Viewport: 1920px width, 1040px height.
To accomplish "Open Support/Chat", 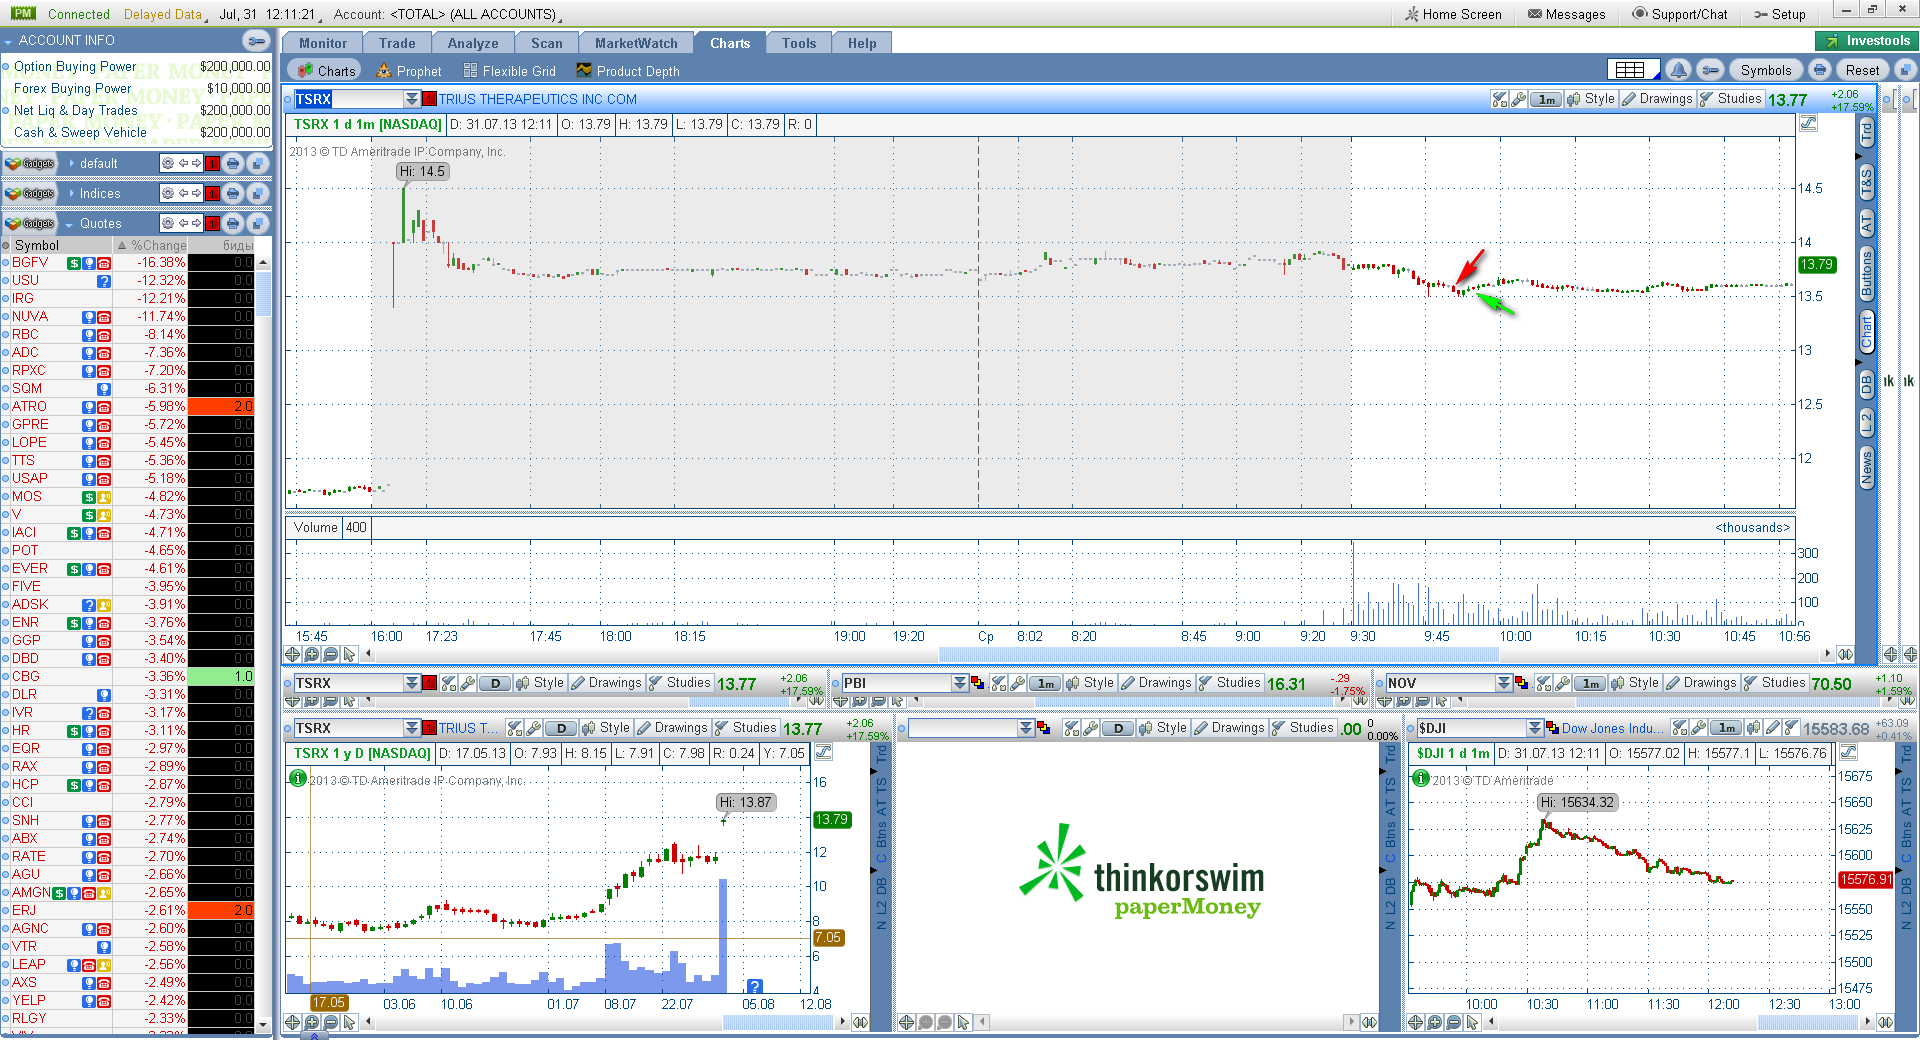I will (x=1680, y=14).
